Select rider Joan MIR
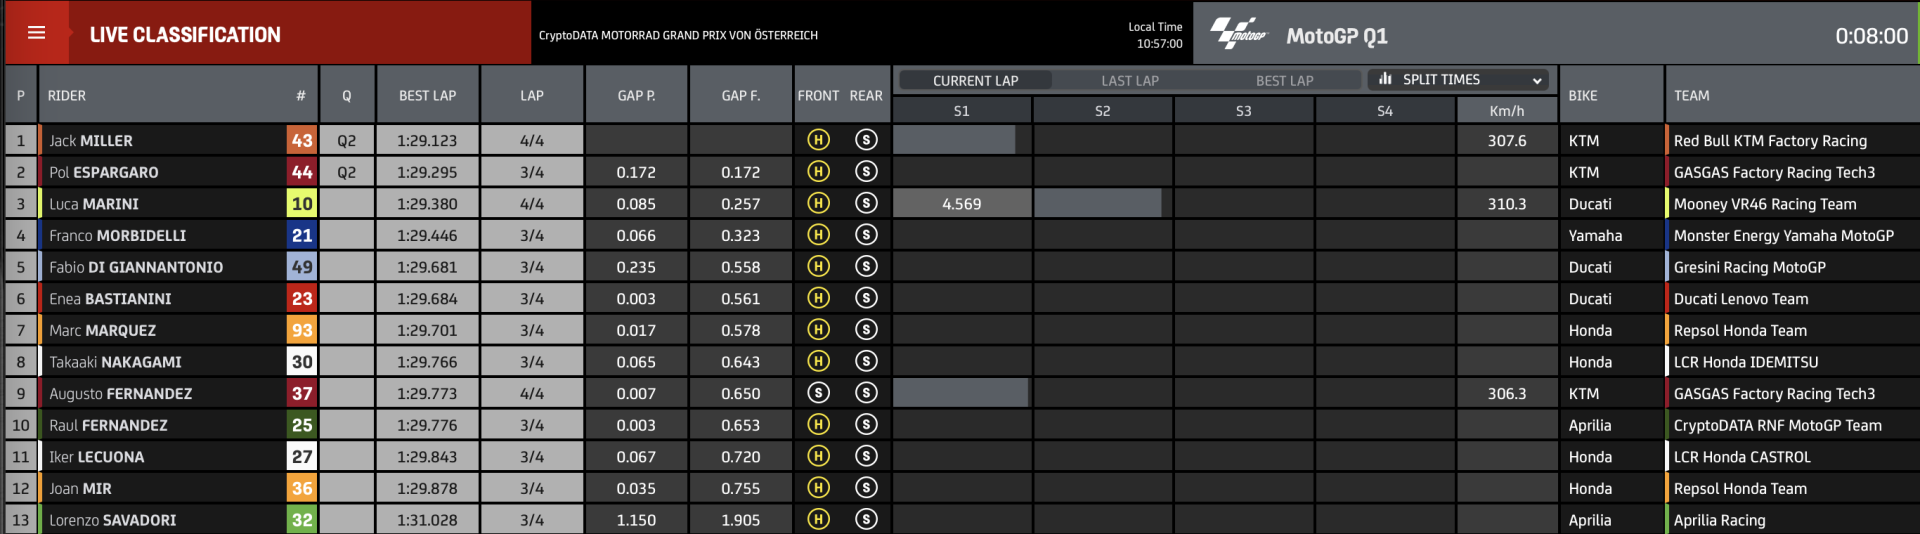1920x534 pixels. click(80, 488)
